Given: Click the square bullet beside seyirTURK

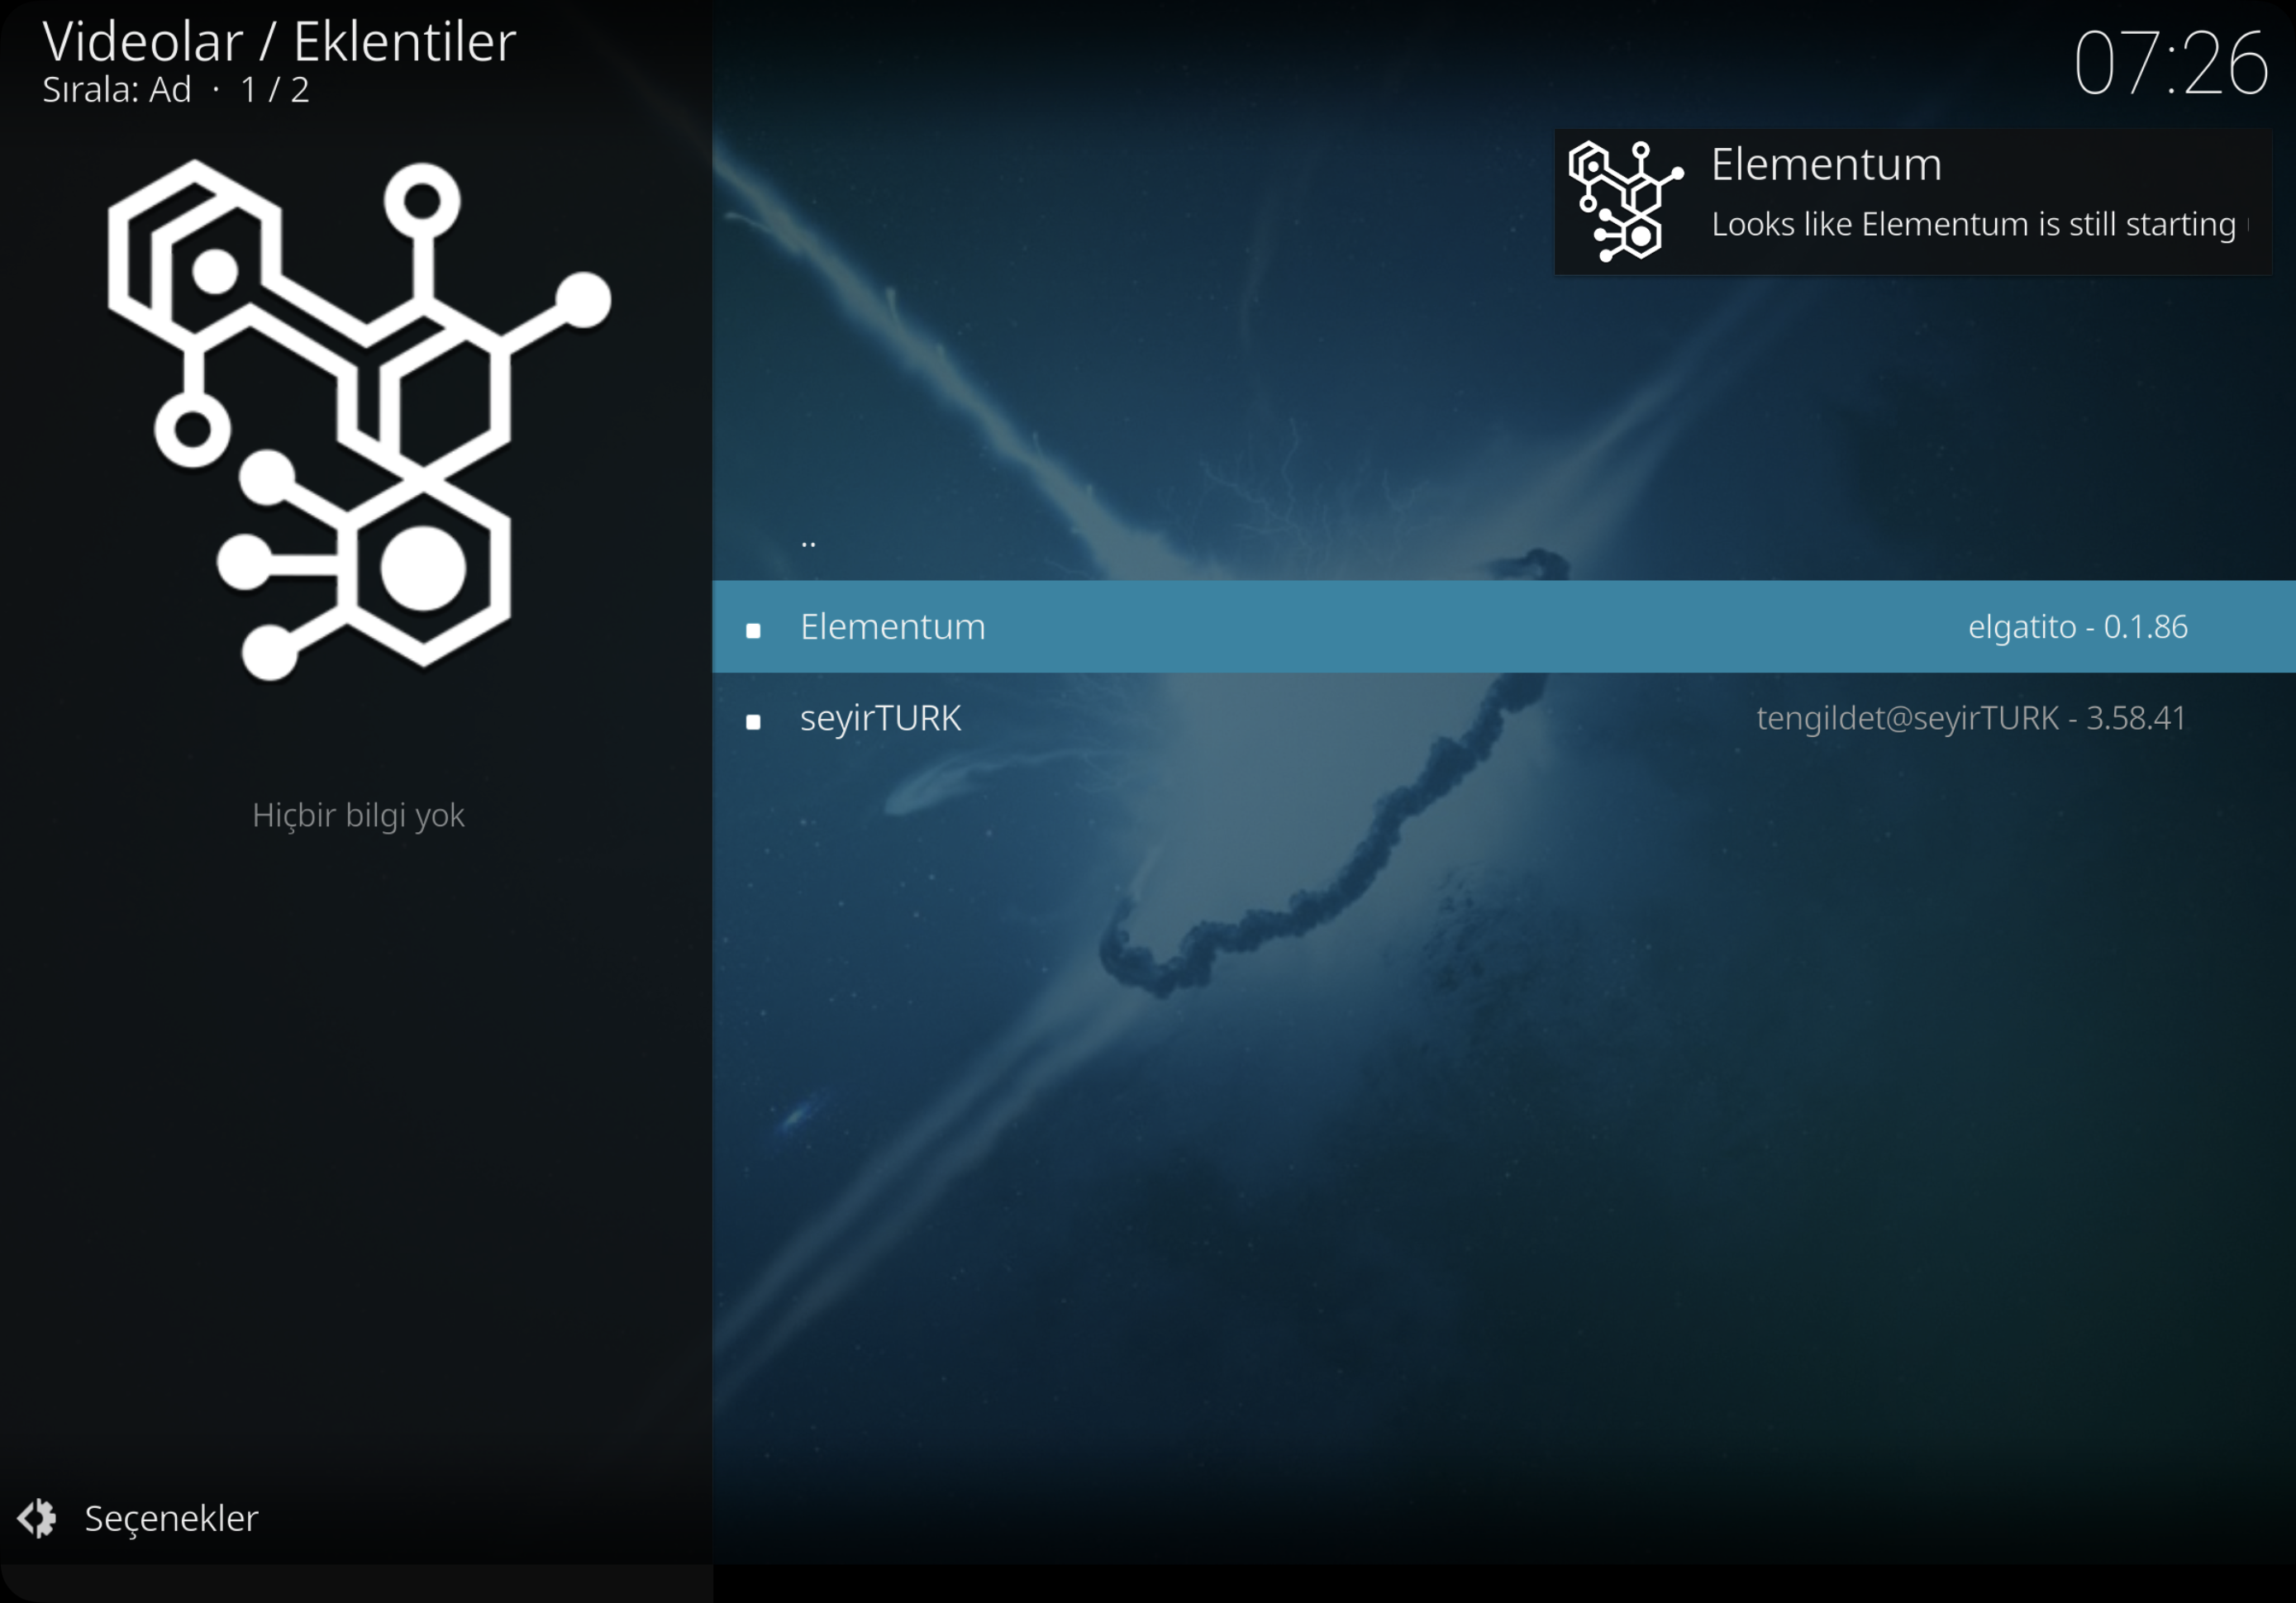Looking at the screenshot, I should (x=753, y=722).
